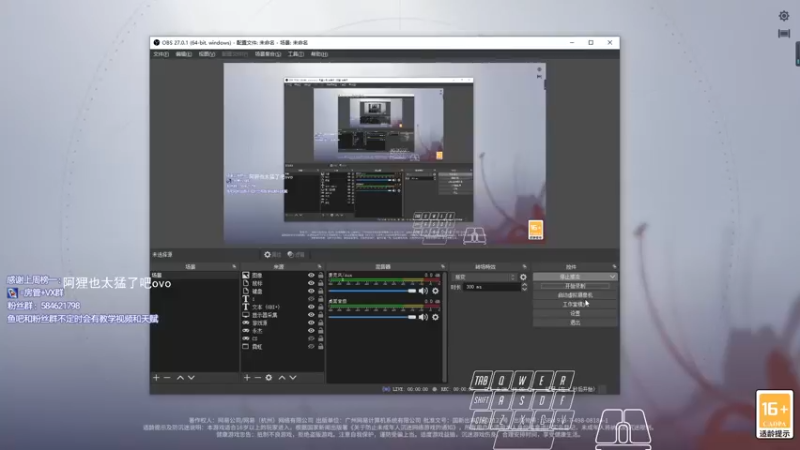800x450 pixels.
Task: Undock the Audio Mixer panel icon
Action: pyautogui.click(x=442, y=267)
